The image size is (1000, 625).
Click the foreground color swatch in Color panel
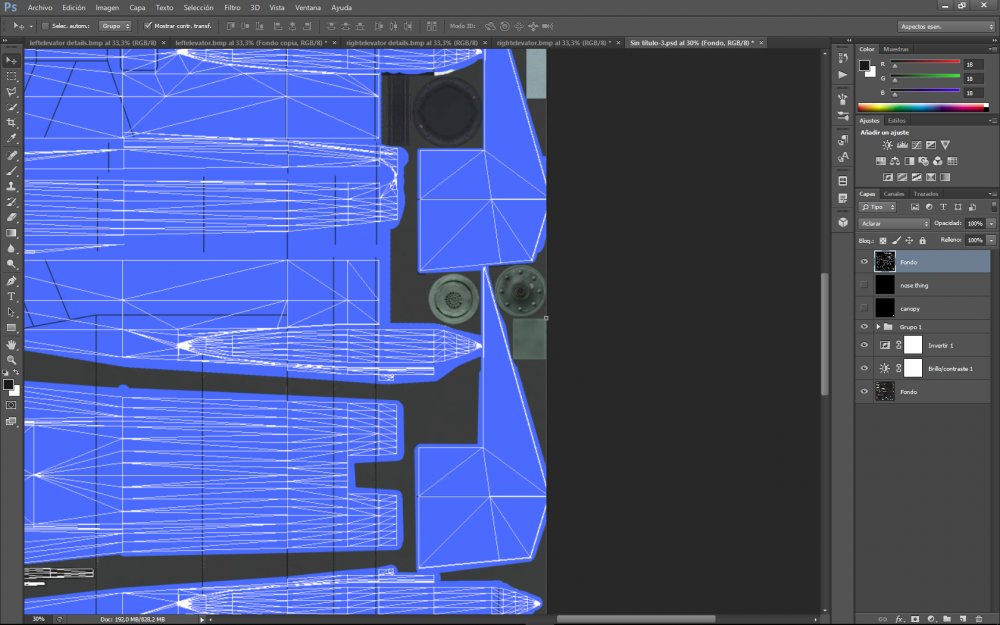[864, 65]
